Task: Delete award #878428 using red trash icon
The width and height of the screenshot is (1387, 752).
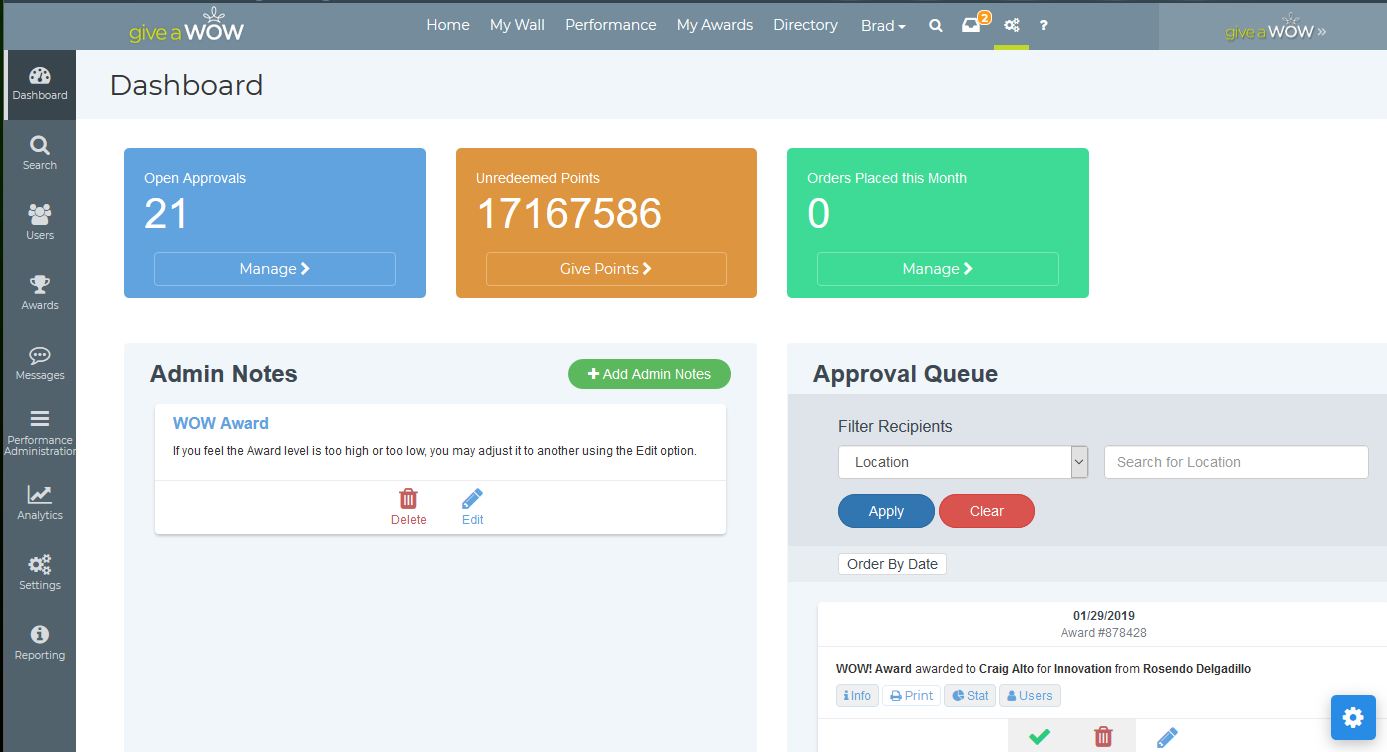Action: [x=1103, y=737]
